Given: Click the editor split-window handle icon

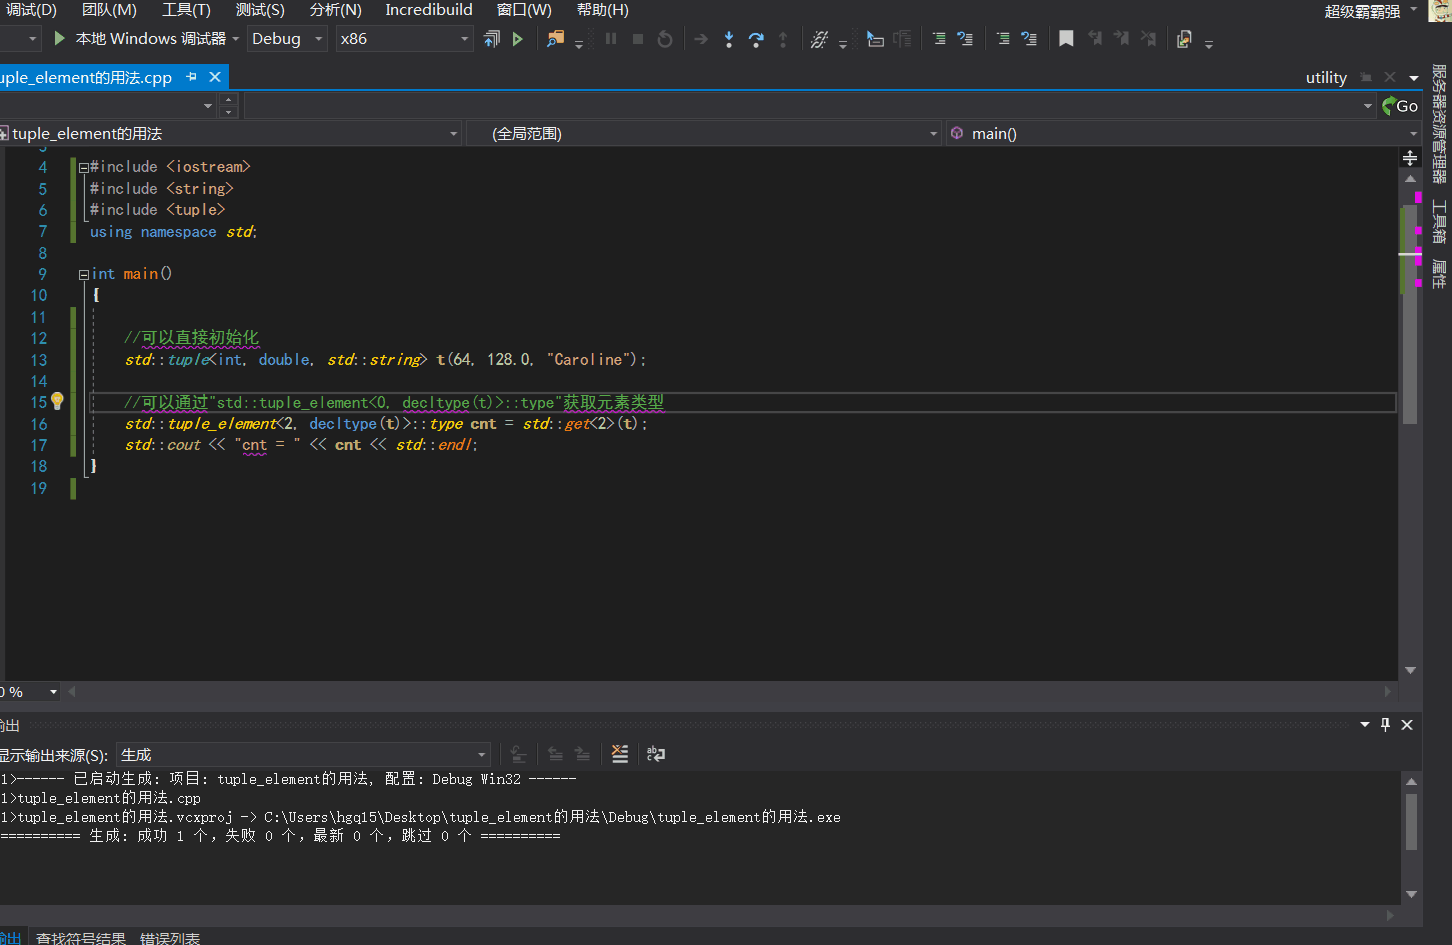Looking at the screenshot, I should (1410, 158).
